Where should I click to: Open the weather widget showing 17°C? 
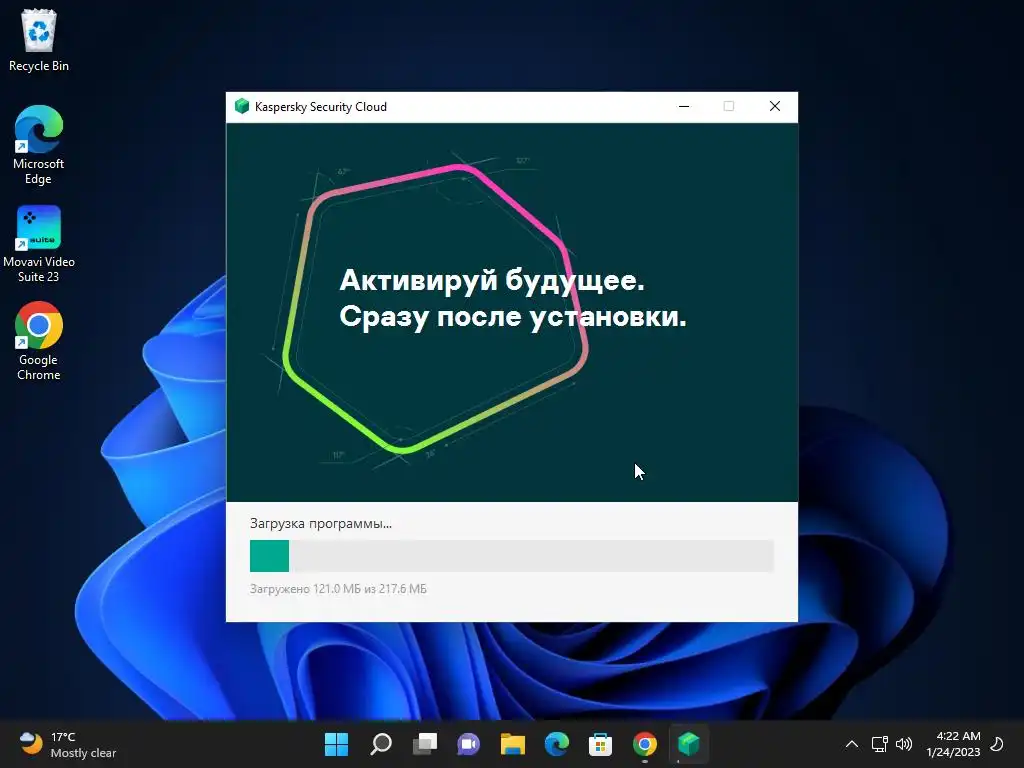click(67, 744)
